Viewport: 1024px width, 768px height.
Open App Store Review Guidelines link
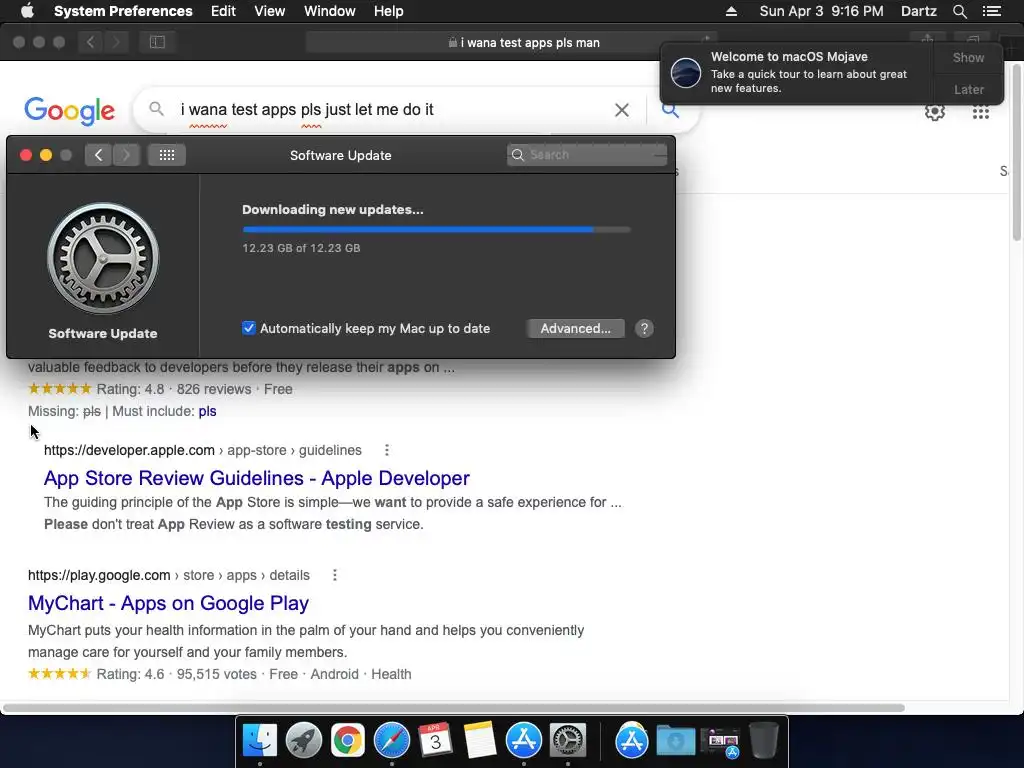coord(257,478)
